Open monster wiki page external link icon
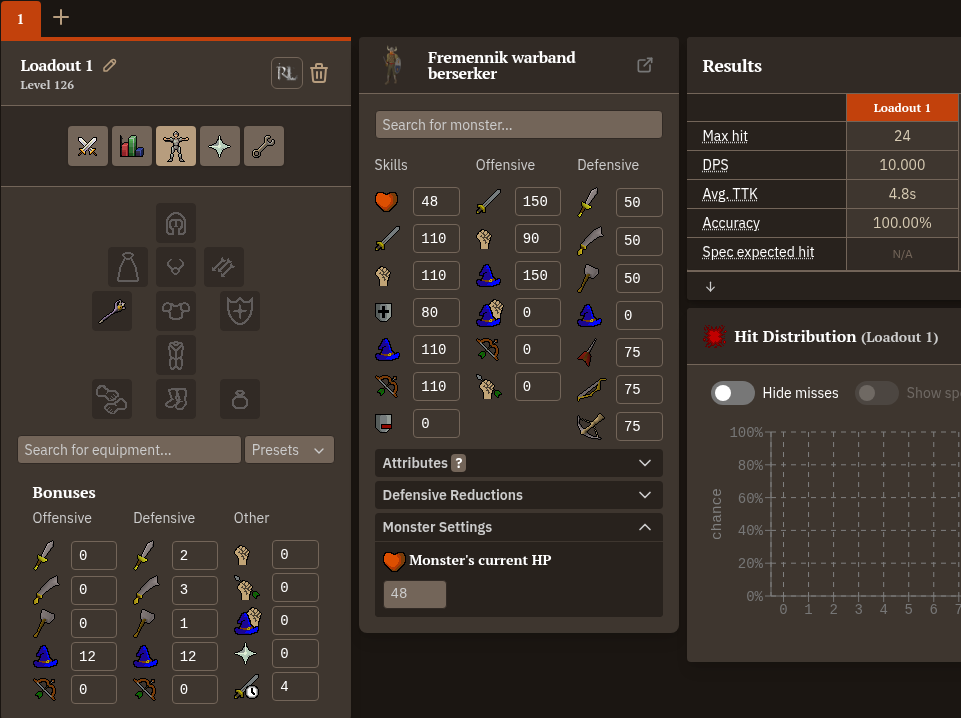Image resolution: width=961 pixels, height=718 pixels. coord(645,65)
